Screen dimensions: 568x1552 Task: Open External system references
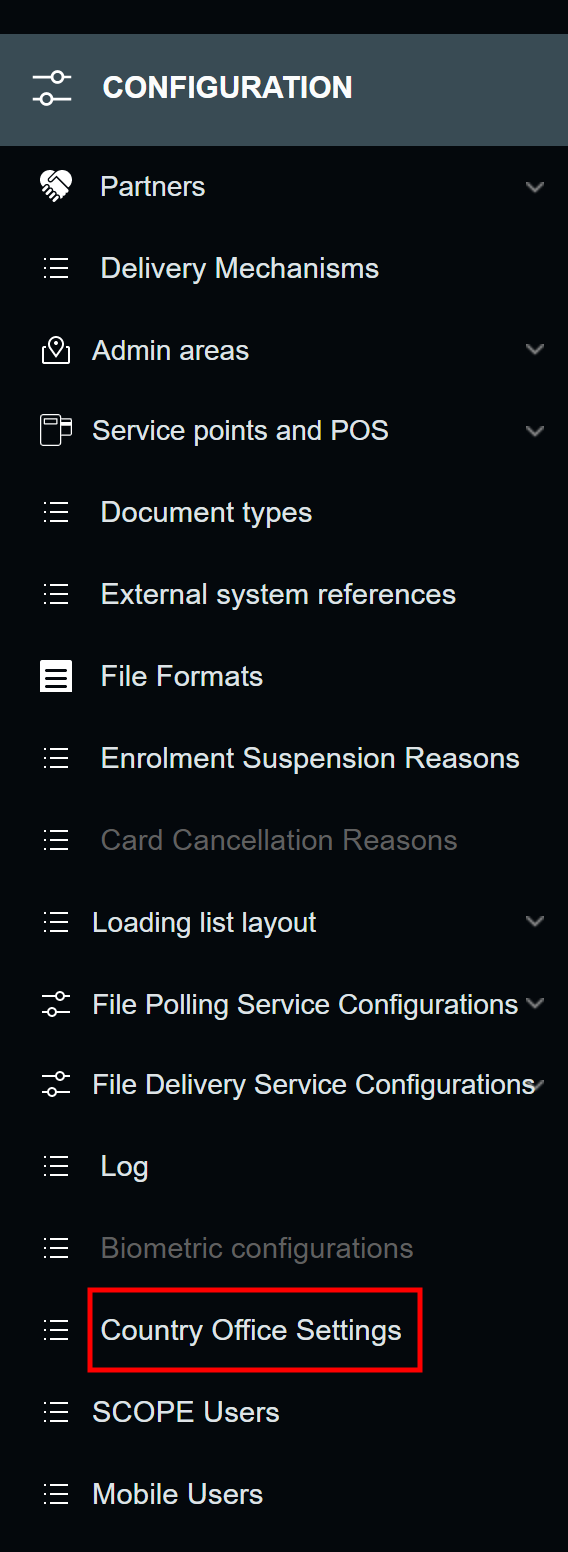278,594
